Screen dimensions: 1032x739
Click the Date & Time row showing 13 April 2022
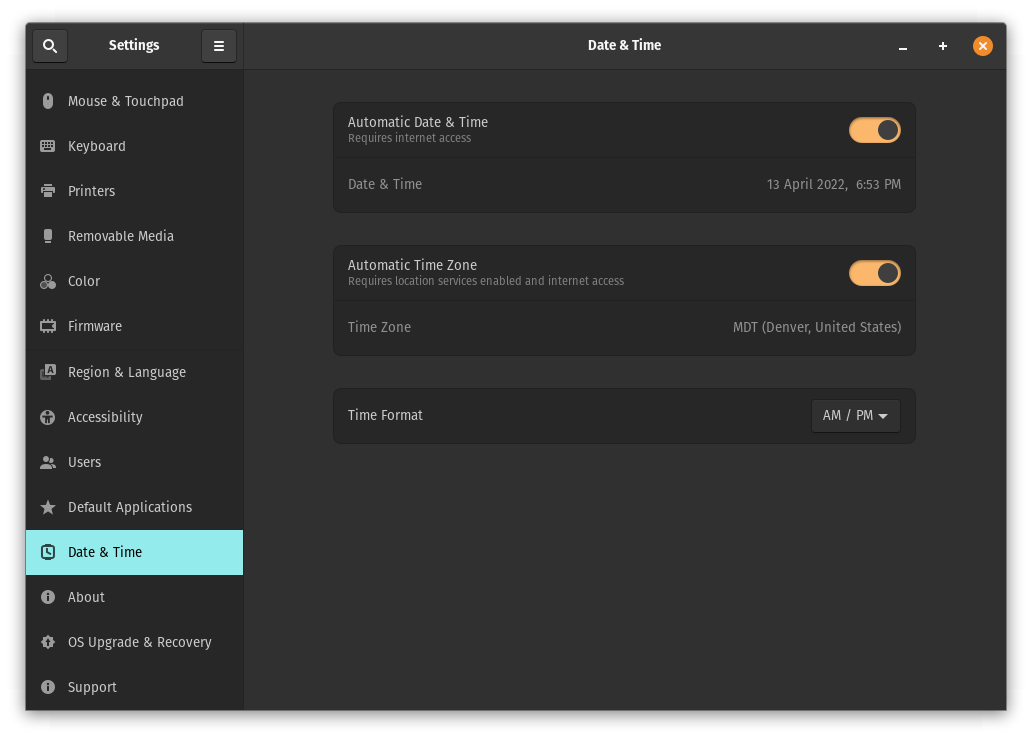tap(624, 185)
